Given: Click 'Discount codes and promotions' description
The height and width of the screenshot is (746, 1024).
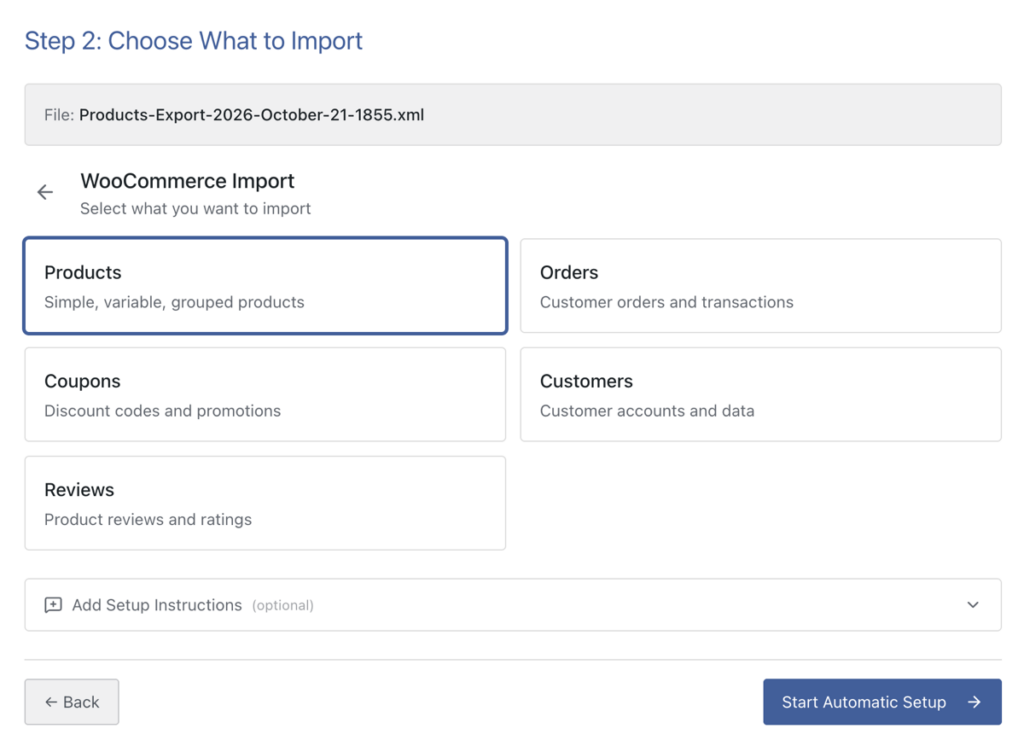Looking at the screenshot, I should coord(163,411).
